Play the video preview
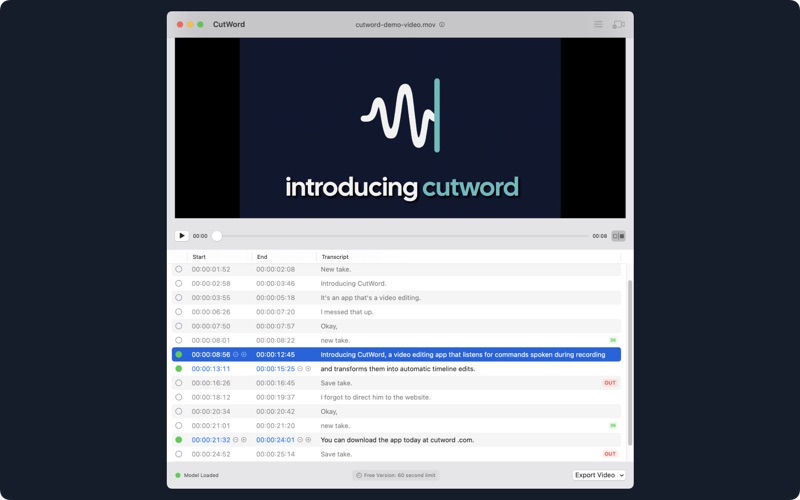Image resolution: width=800 pixels, height=500 pixels. click(182, 236)
